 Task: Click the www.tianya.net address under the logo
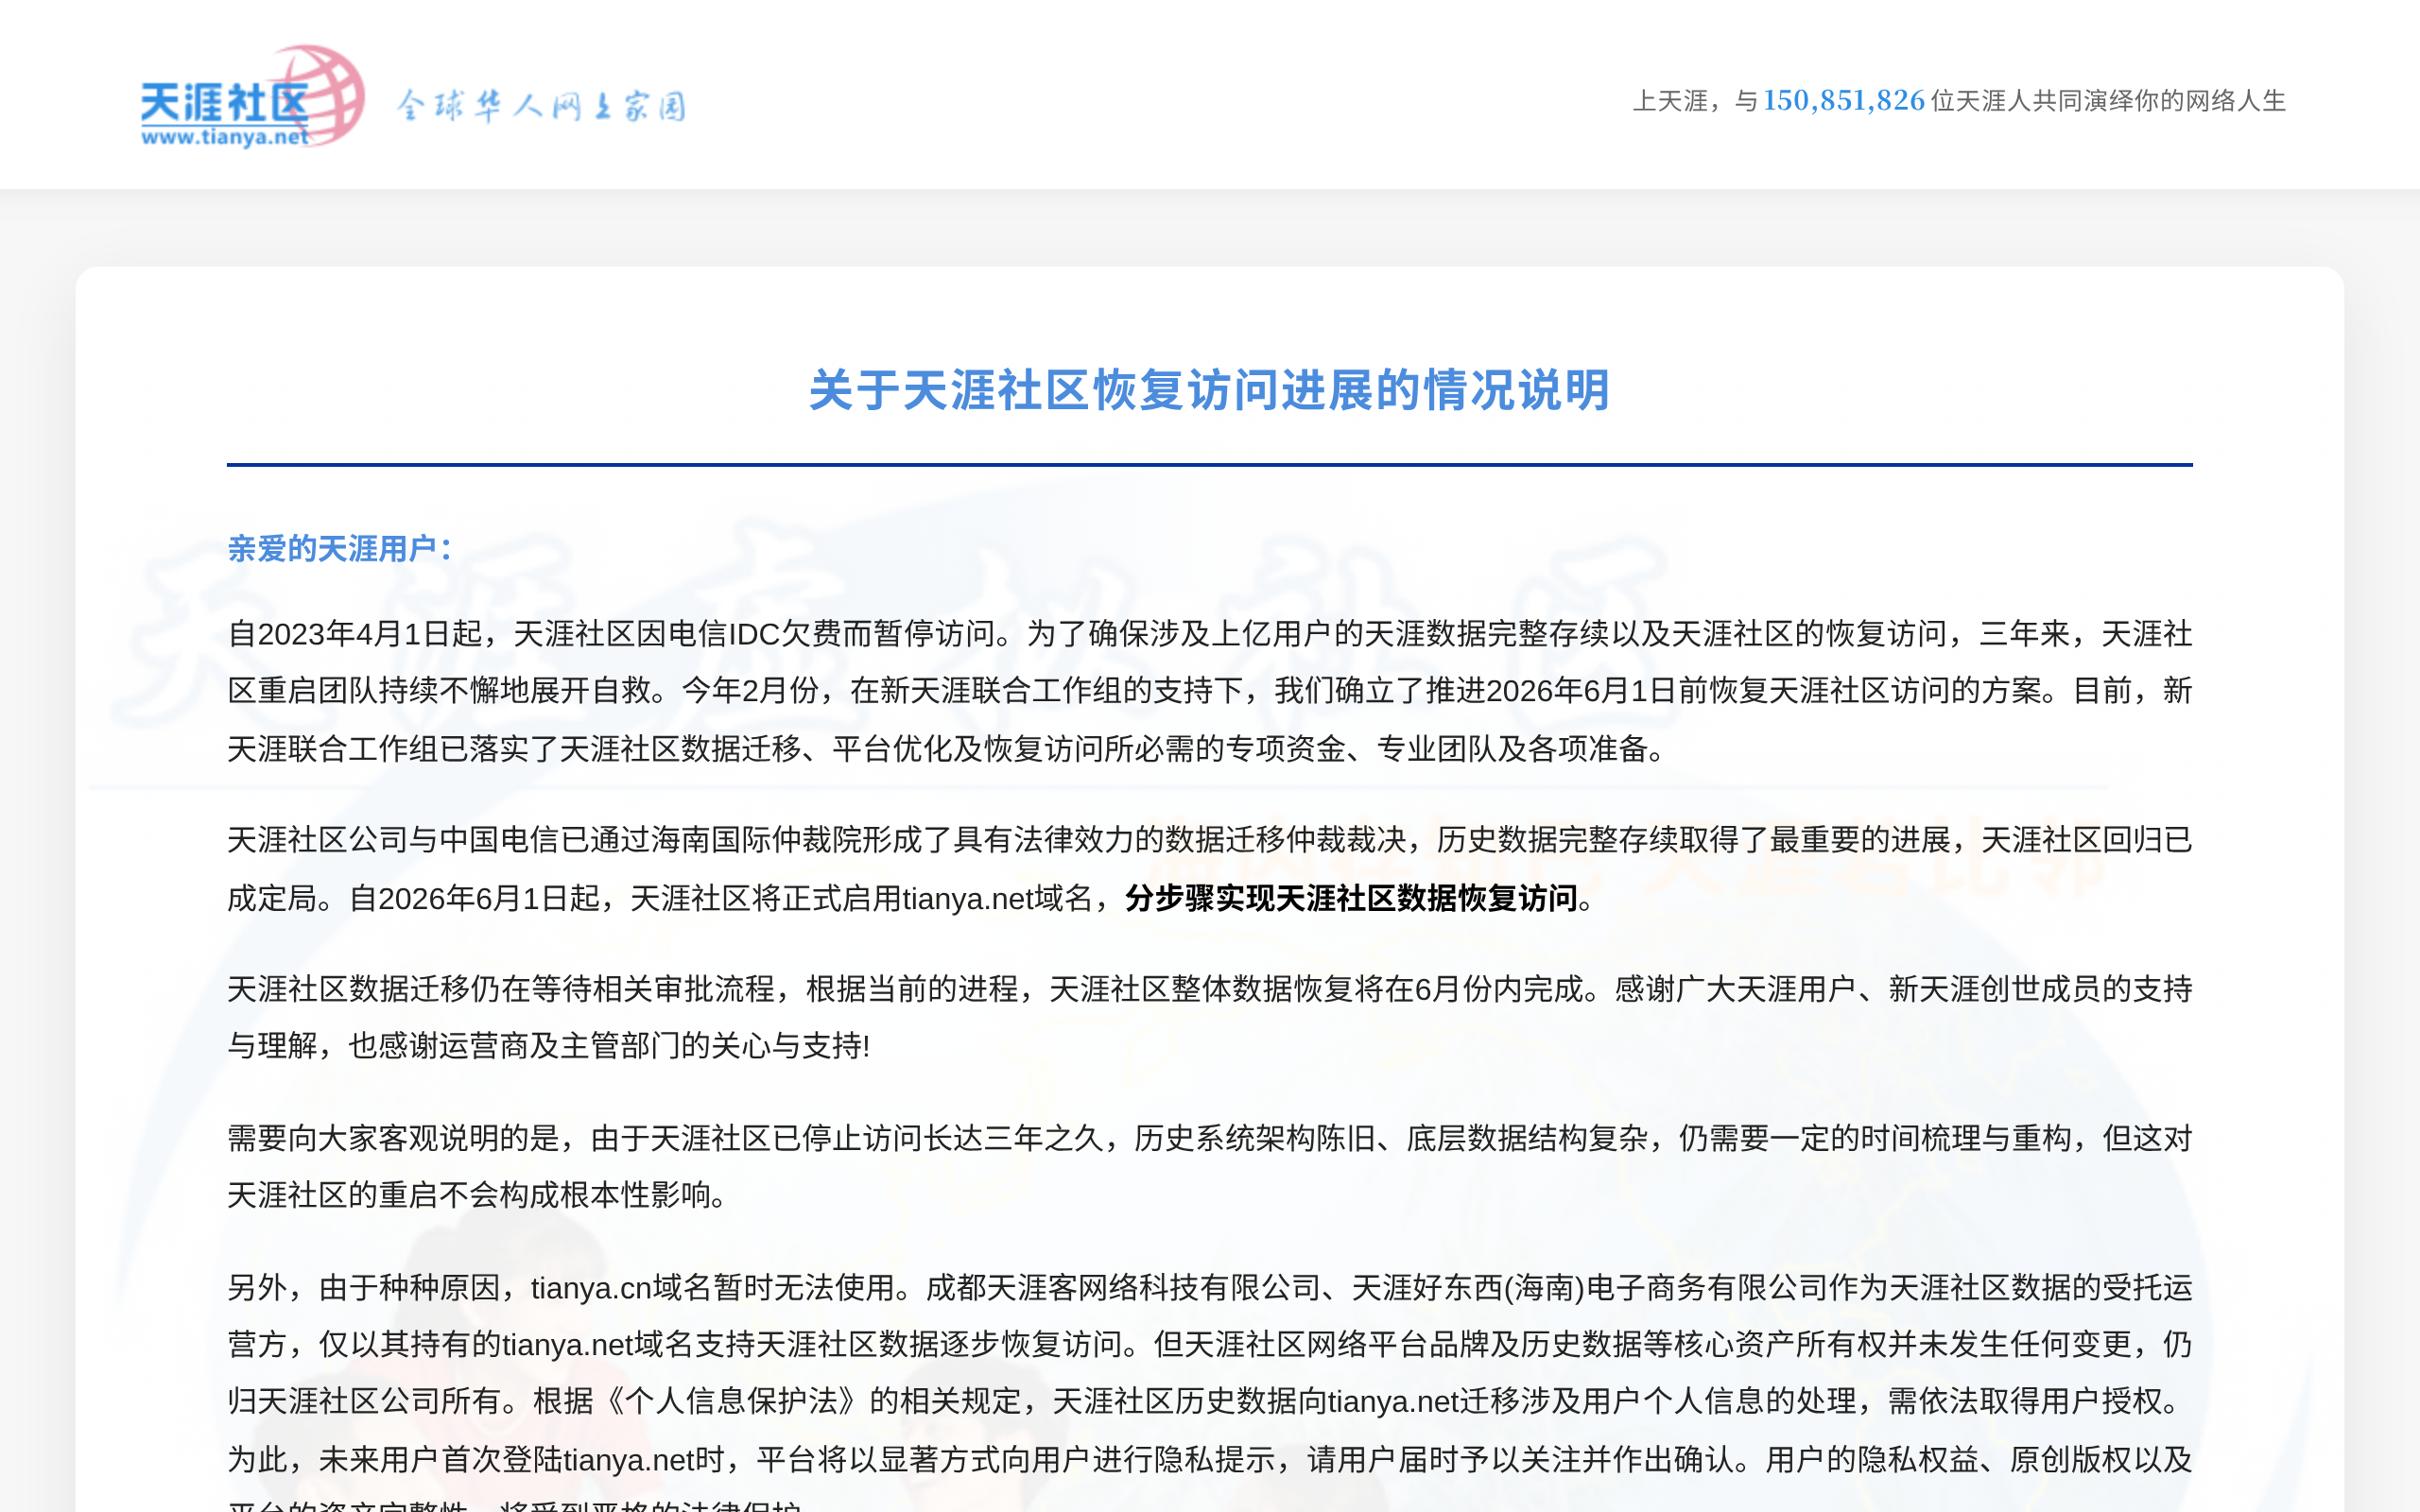click(225, 137)
